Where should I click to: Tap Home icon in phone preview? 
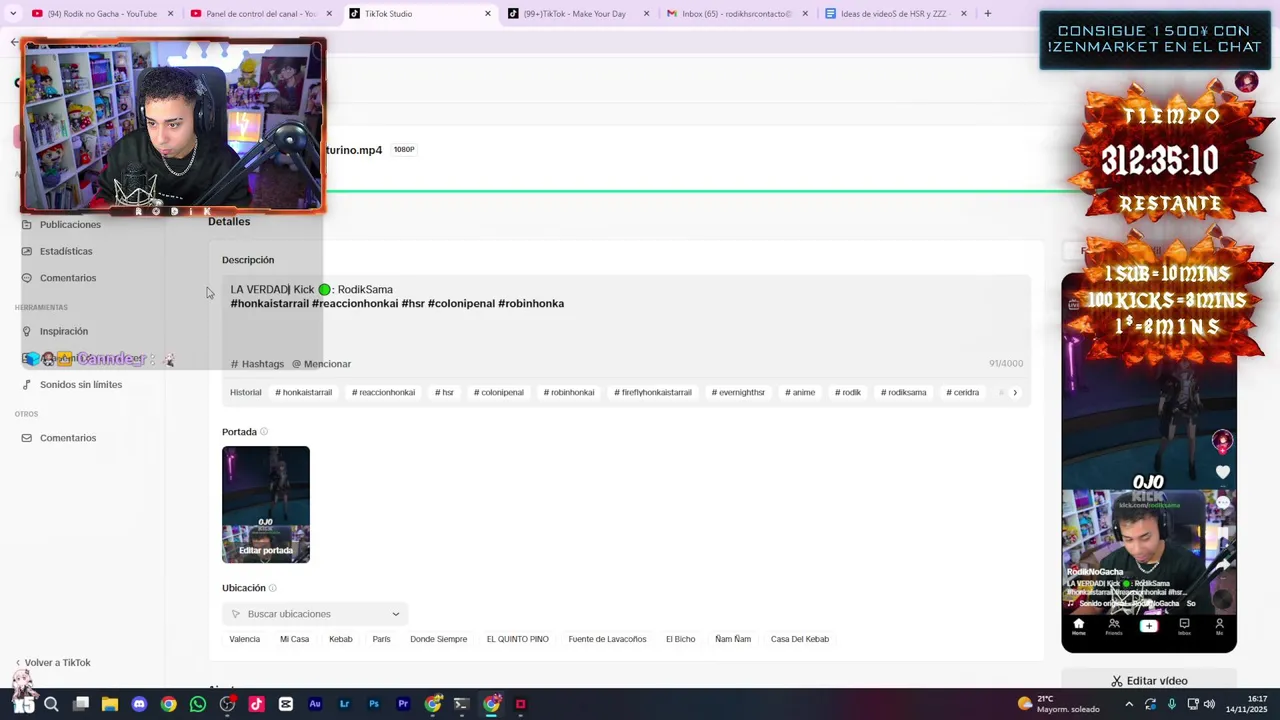tap(1078, 626)
